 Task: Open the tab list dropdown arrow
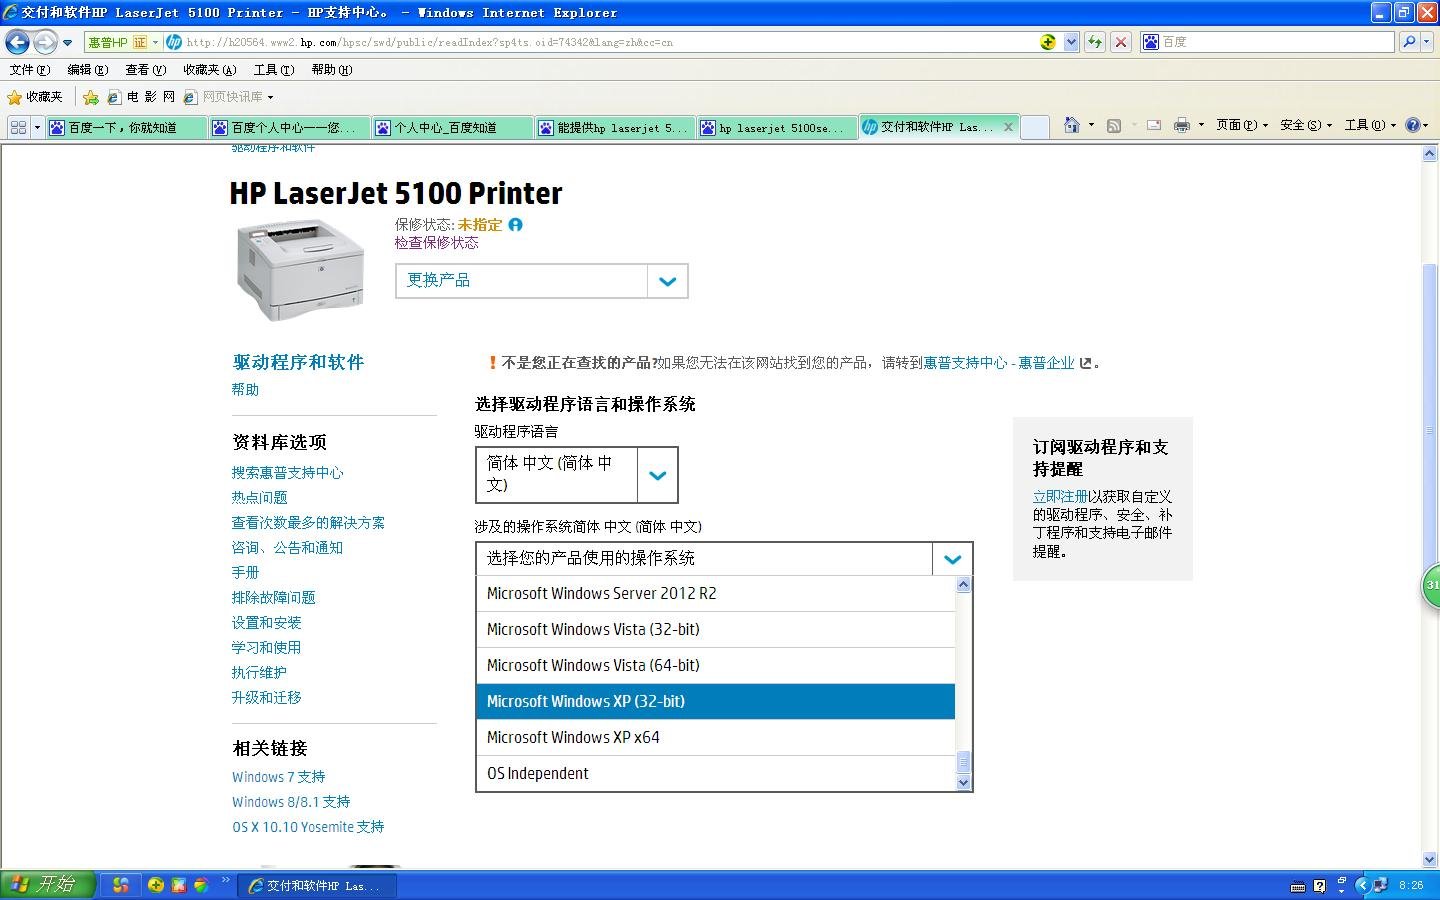pyautogui.click(x=37, y=127)
